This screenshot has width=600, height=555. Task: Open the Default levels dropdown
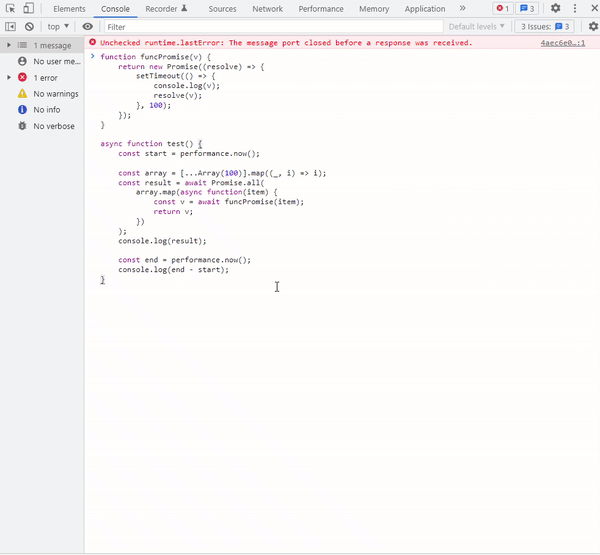coord(476,26)
